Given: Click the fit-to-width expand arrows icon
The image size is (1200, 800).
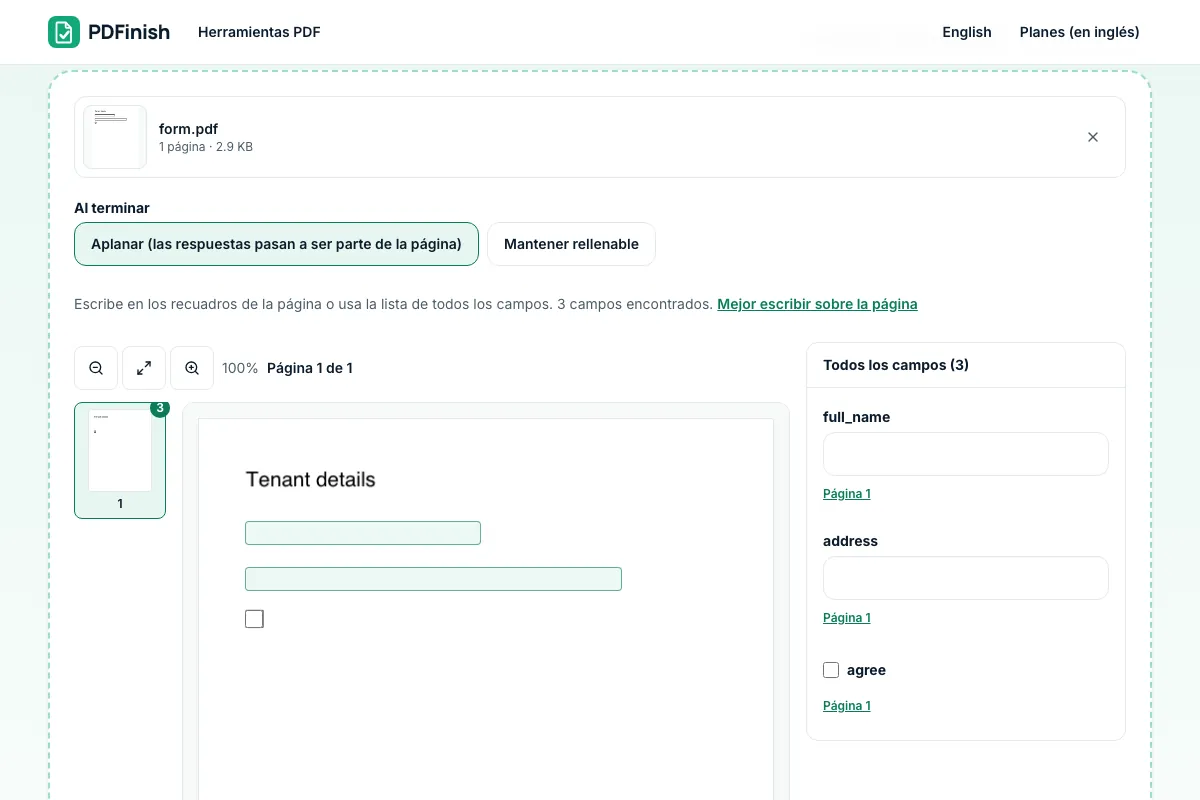Looking at the screenshot, I should [x=144, y=368].
